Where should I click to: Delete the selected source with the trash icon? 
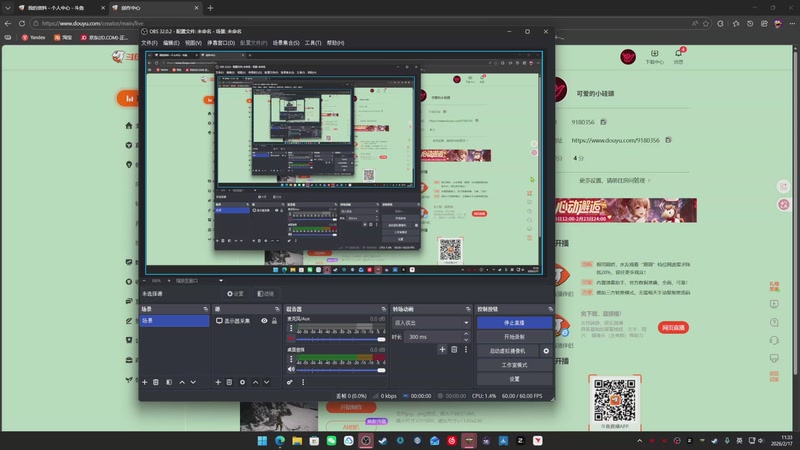pyautogui.click(x=230, y=382)
